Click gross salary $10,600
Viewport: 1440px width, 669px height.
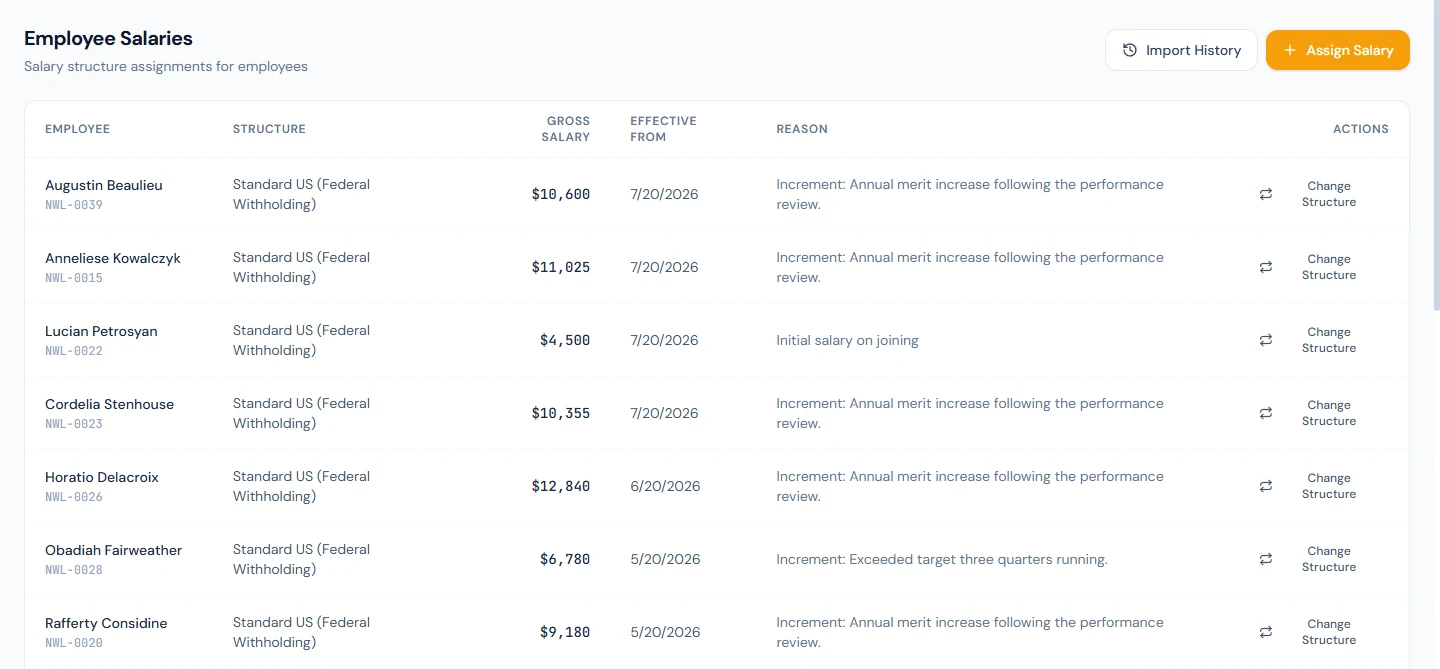pyautogui.click(x=561, y=195)
